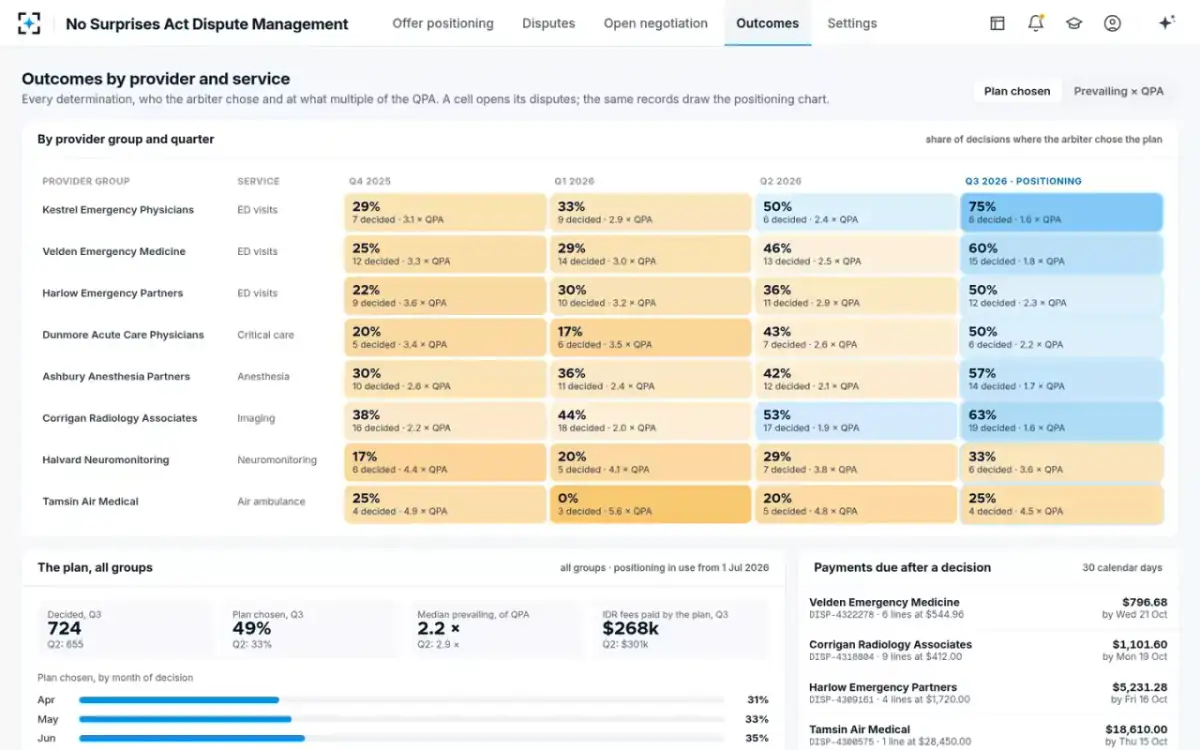This screenshot has height=750, width=1200.
Task: Click the Provider Group column header
Action: (86, 181)
